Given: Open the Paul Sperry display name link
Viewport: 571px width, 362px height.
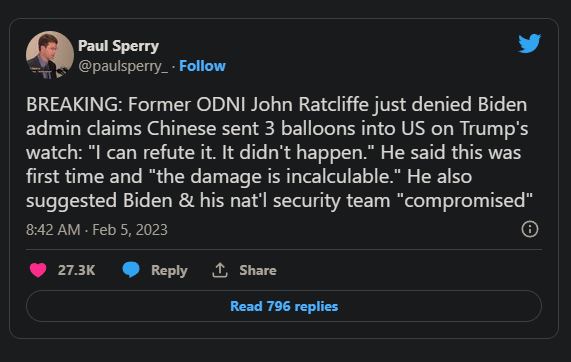Looking at the screenshot, I should click(118, 46).
